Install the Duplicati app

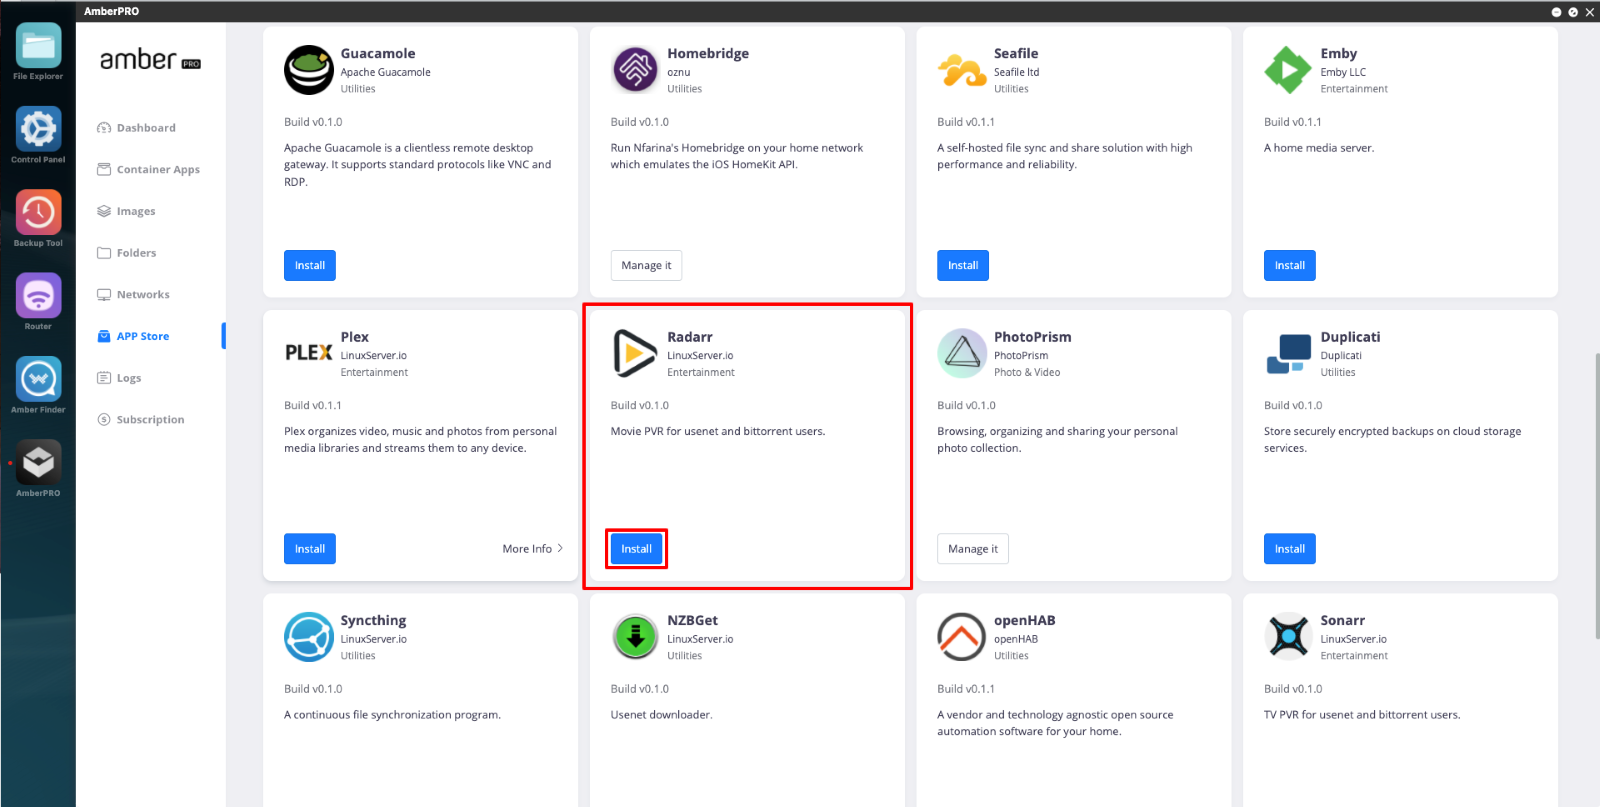click(1290, 549)
